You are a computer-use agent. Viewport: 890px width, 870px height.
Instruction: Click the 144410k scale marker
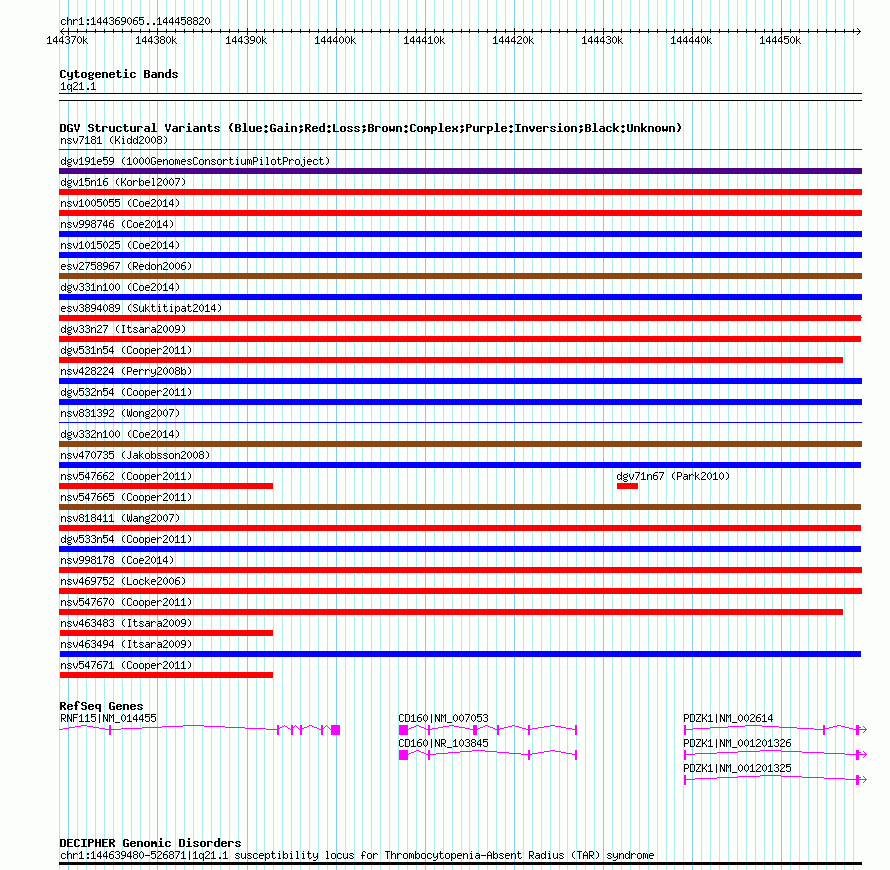point(424,40)
